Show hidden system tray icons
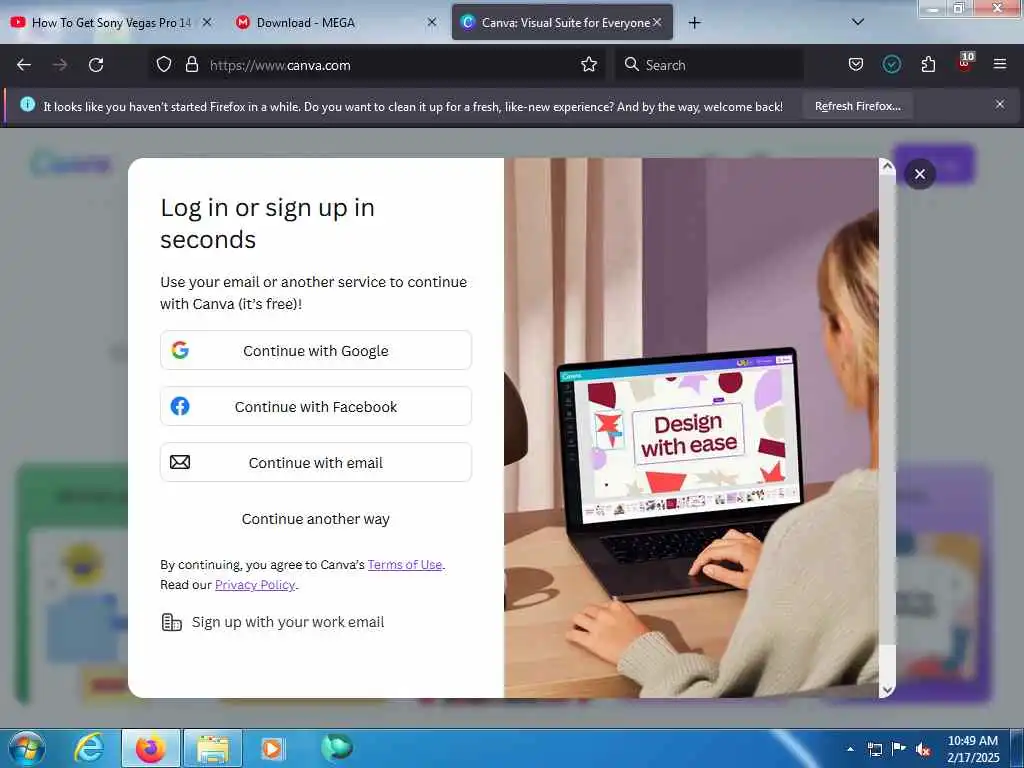1024x768 pixels. point(850,749)
